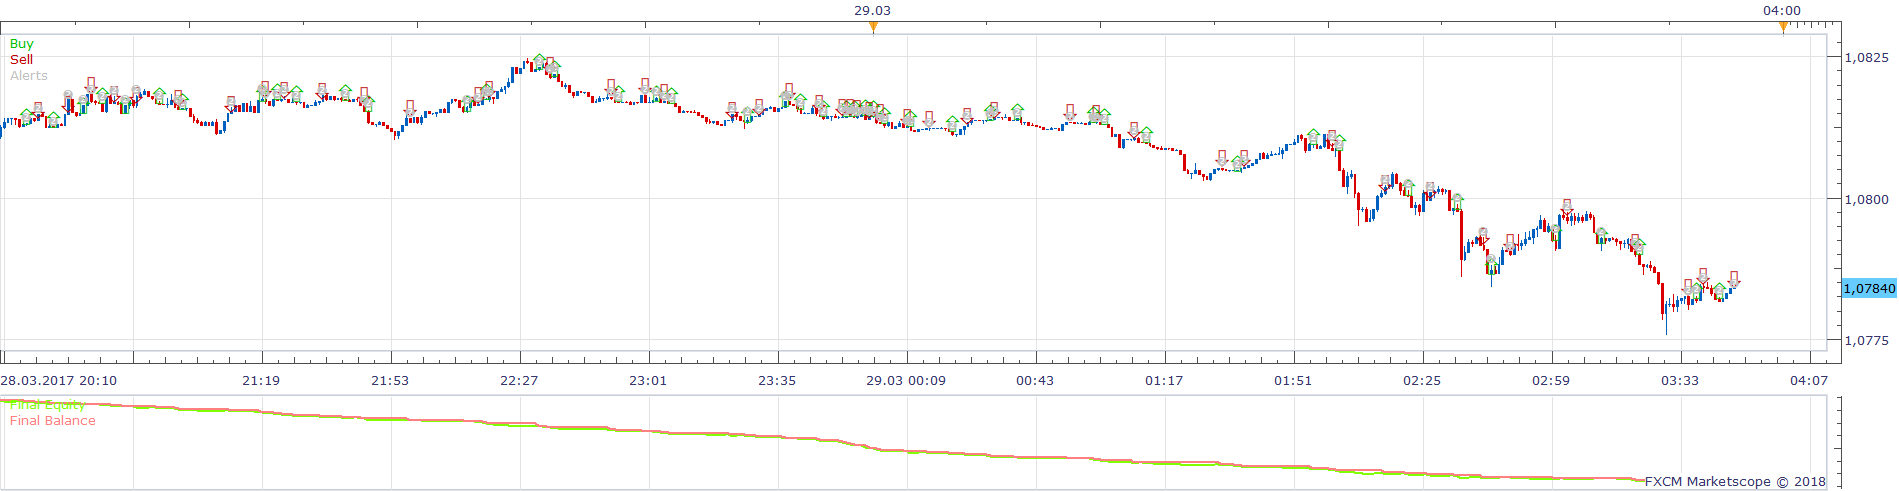
Task: Click the 28.03.2017 20:10 time label
Action: (x=59, y=381)
